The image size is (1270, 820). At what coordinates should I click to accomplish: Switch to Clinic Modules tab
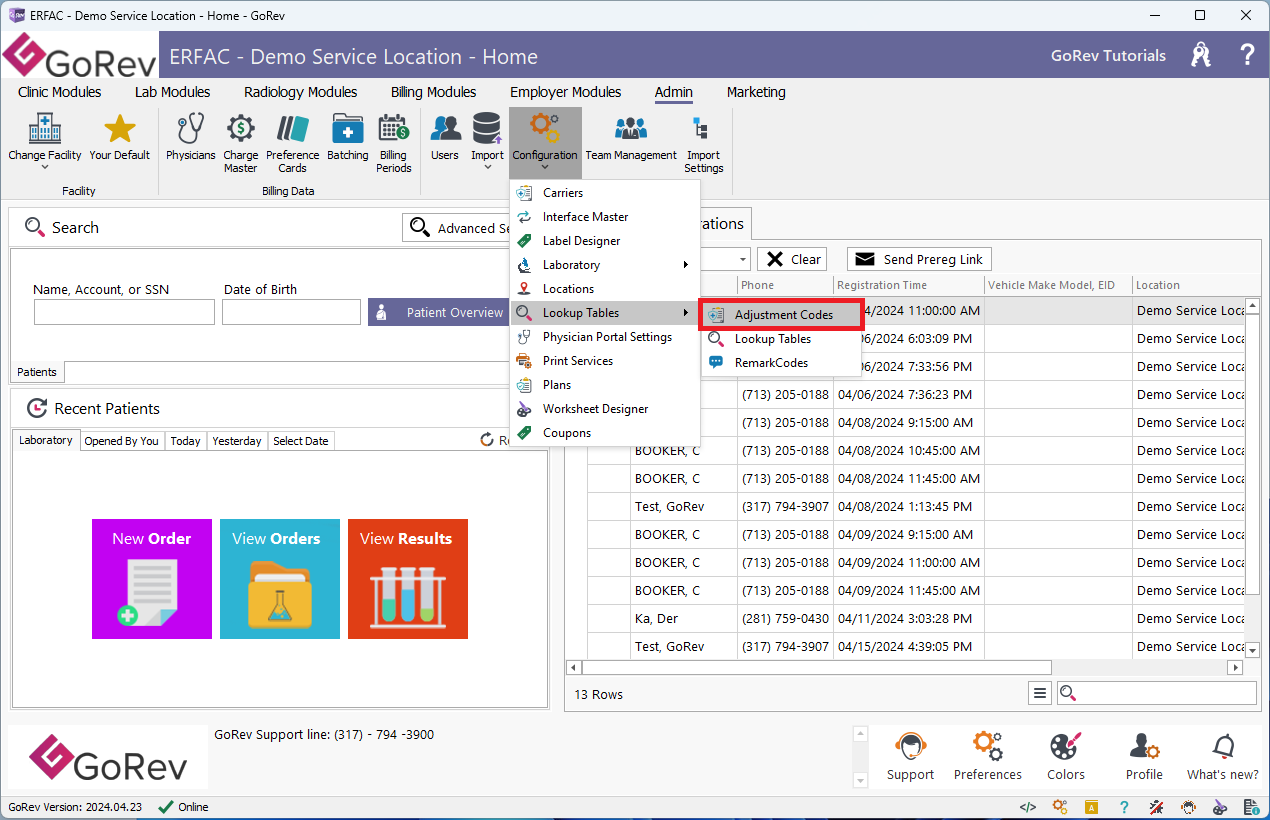click(x=60, y=92)
